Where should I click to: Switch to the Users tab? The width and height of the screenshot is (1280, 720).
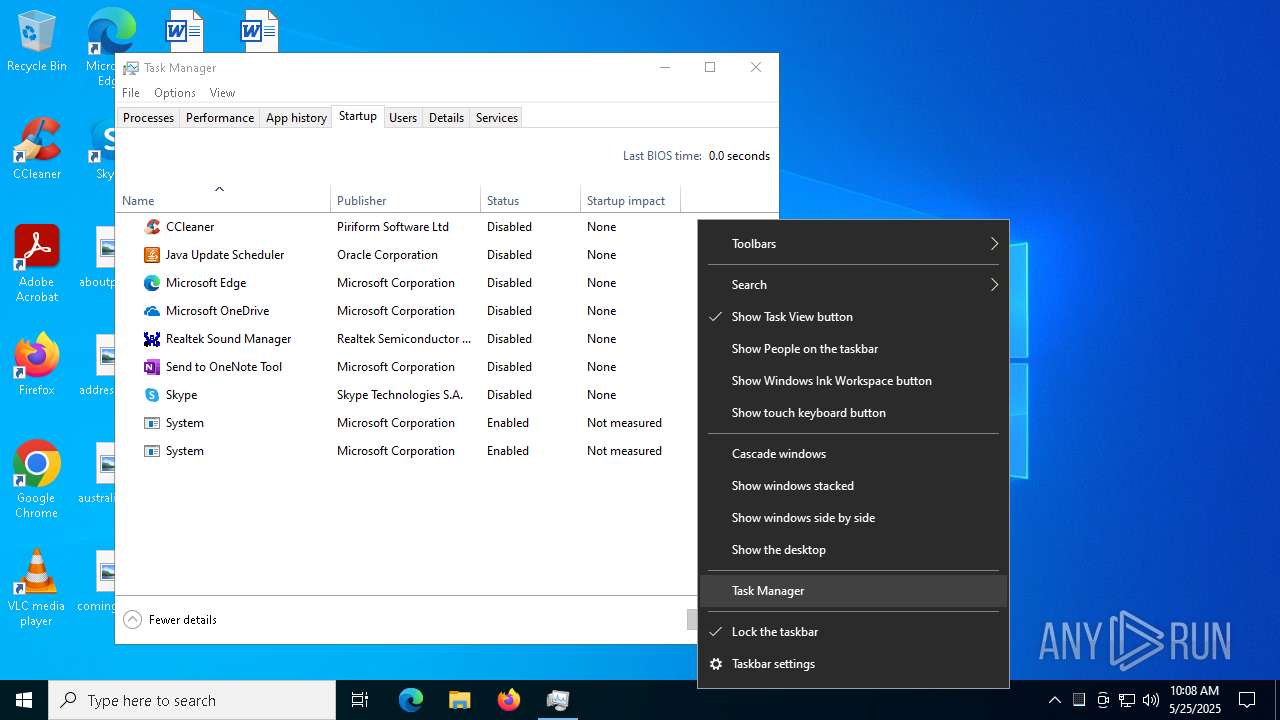tap(403, 118)
